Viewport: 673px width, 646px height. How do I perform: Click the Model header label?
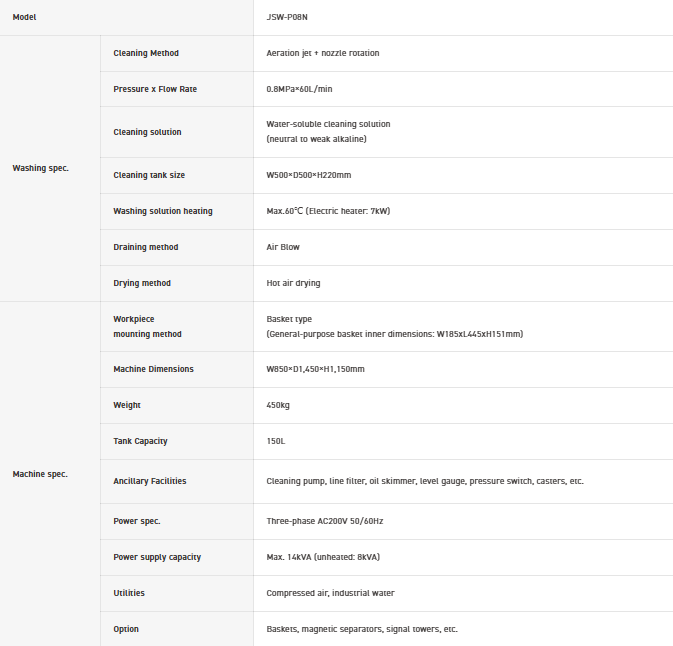(x=25, y=17)
